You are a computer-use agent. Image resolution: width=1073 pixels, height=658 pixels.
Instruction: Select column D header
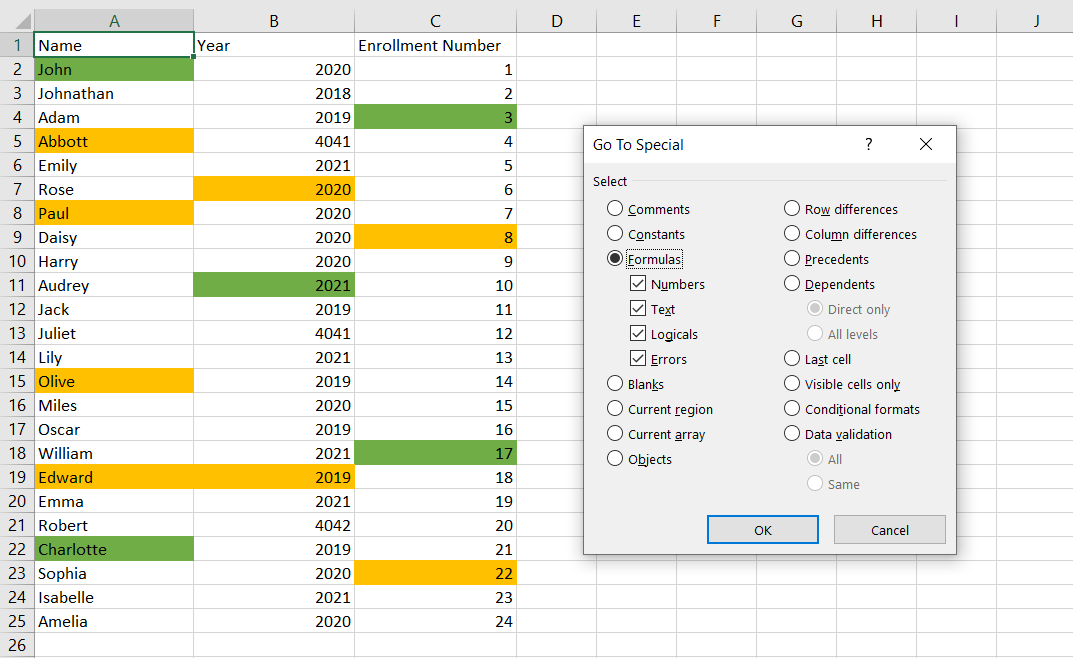click(556, 21)
